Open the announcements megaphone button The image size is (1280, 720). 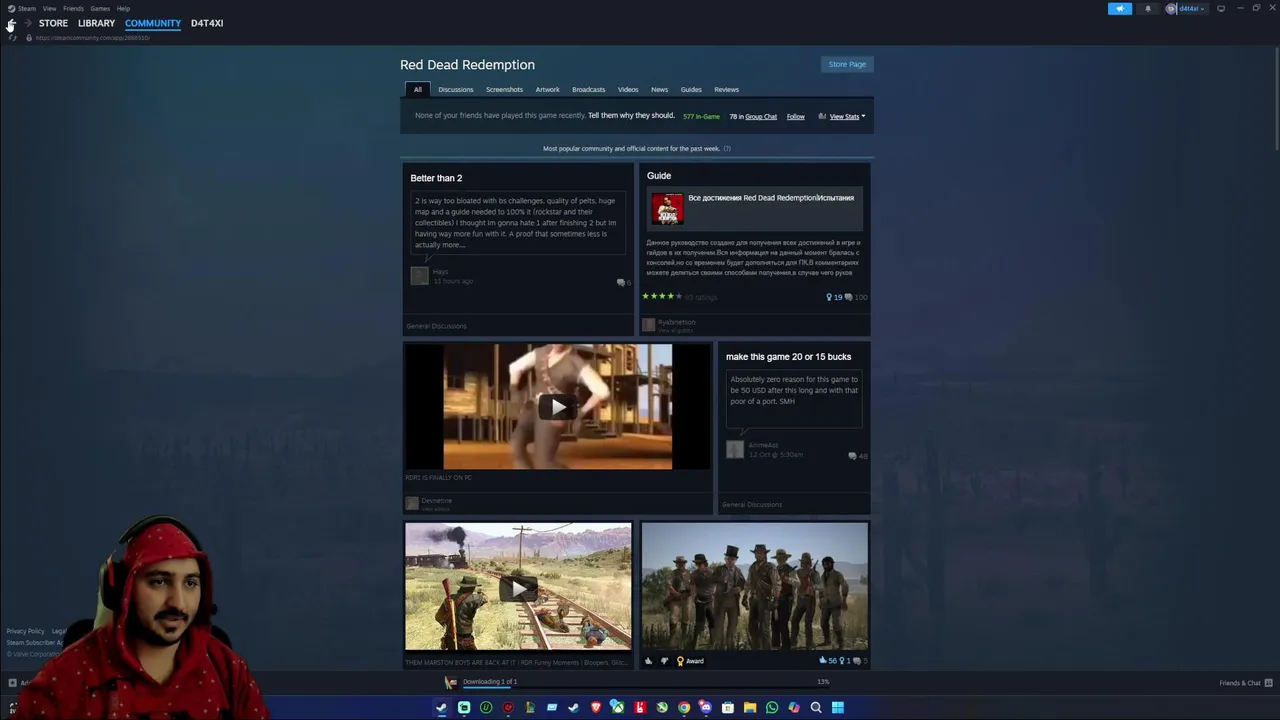(1120, 9)
